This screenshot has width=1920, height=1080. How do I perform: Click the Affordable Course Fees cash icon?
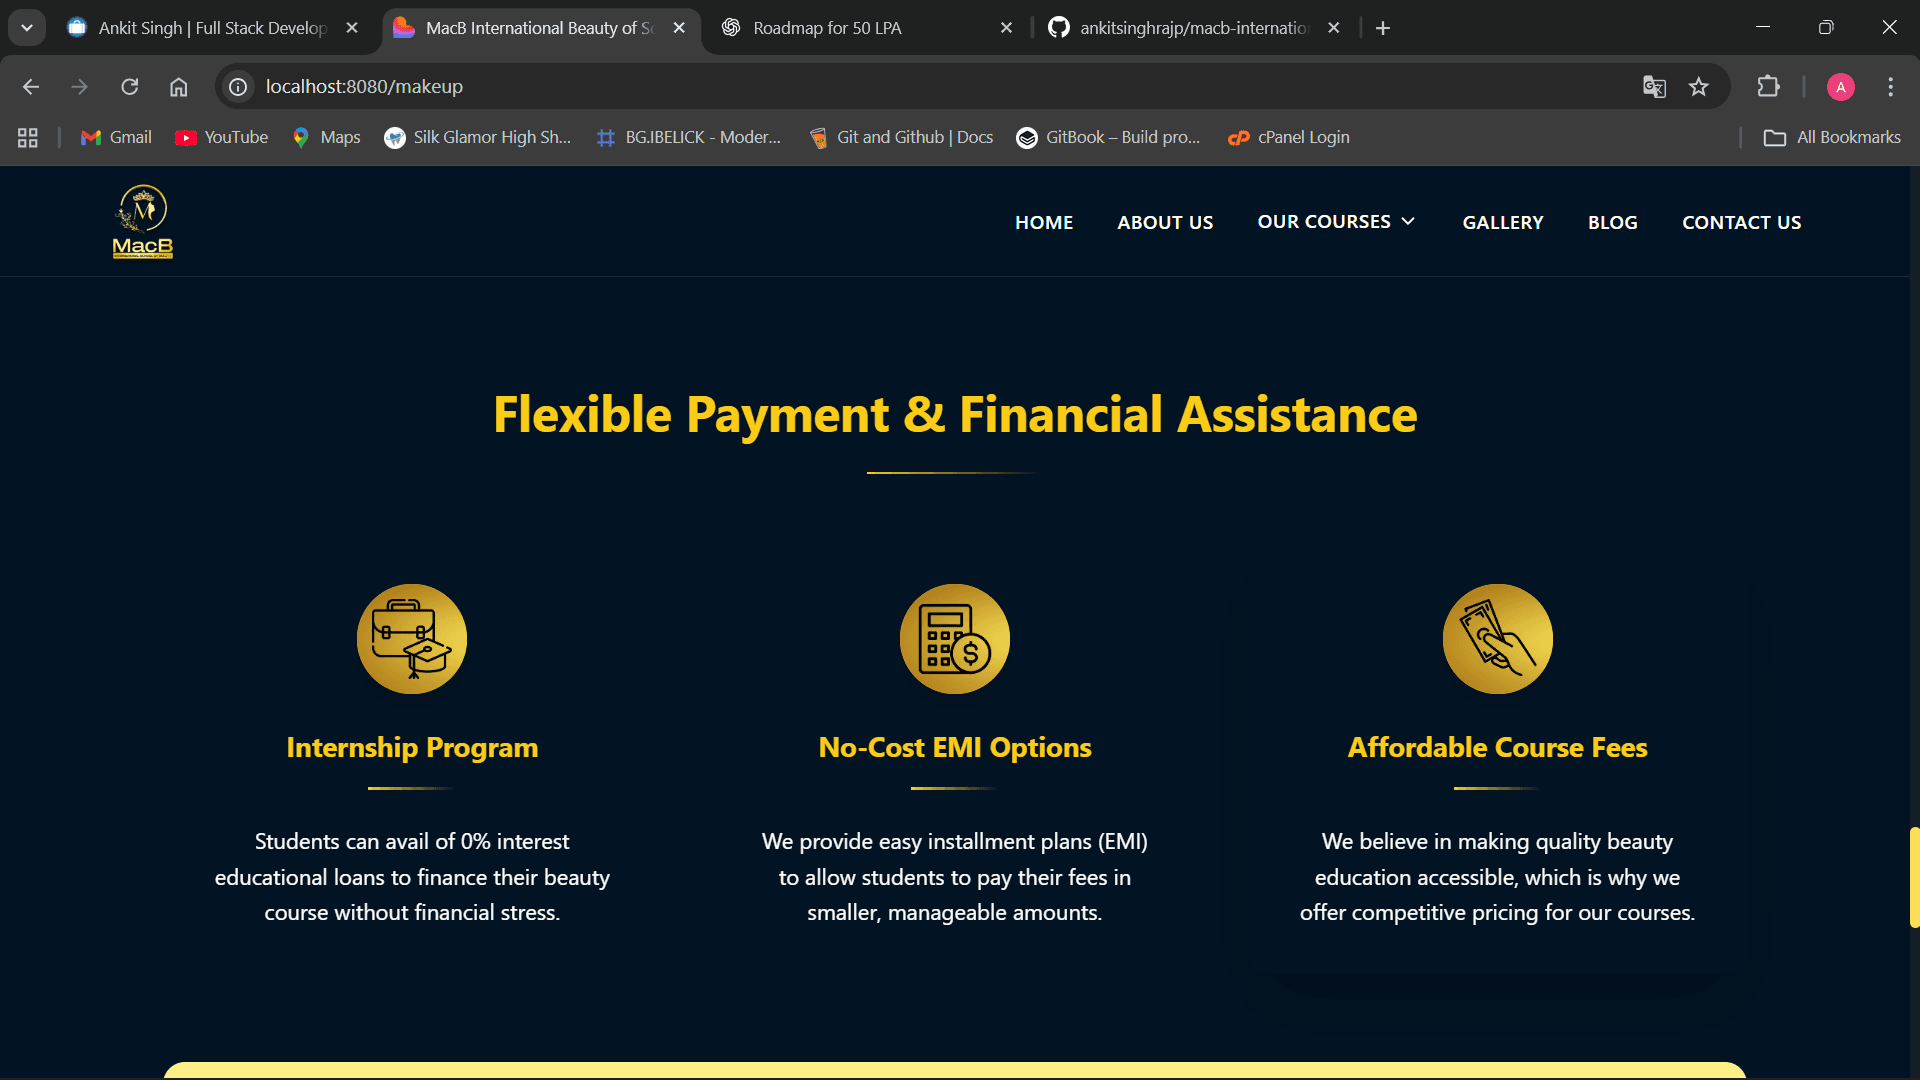click(x=1497, y=639)
